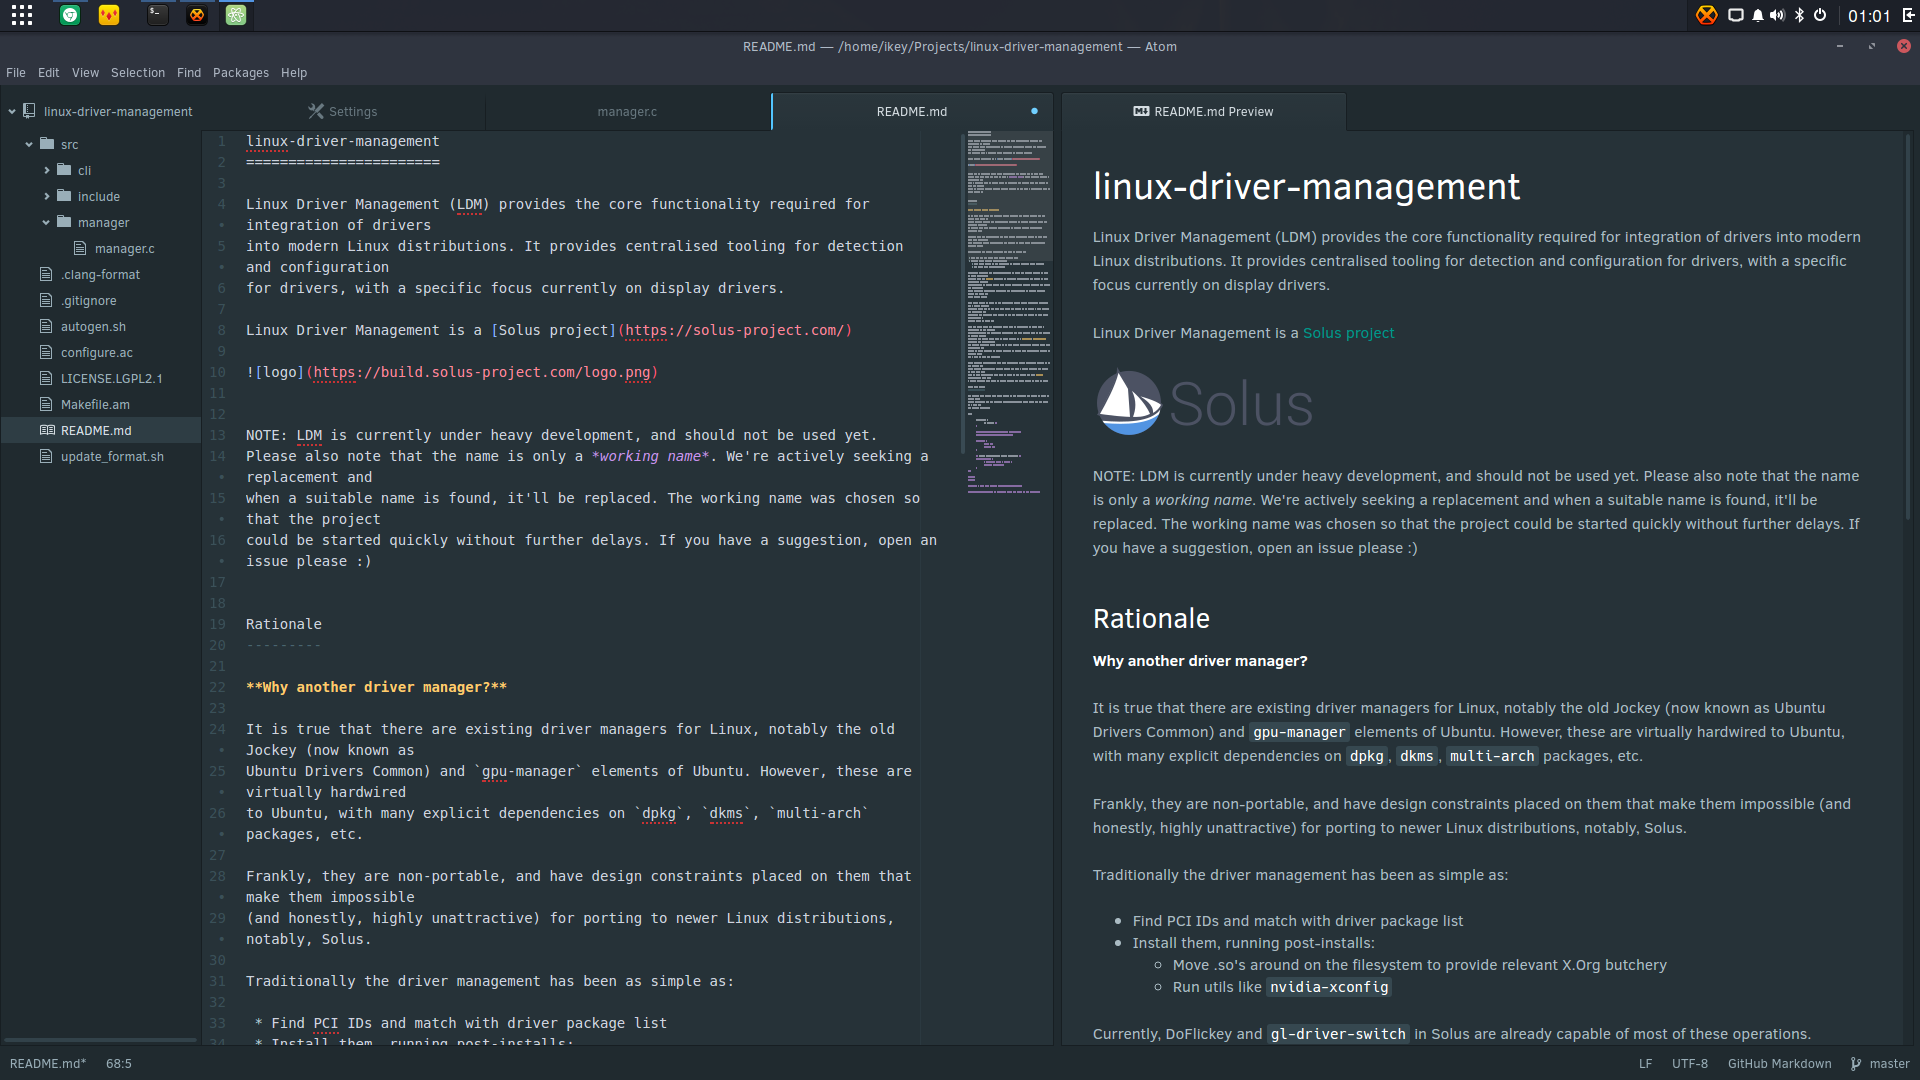Collapse the linux-driver-management project root
1920x1080 pixels.
(12, 111)
